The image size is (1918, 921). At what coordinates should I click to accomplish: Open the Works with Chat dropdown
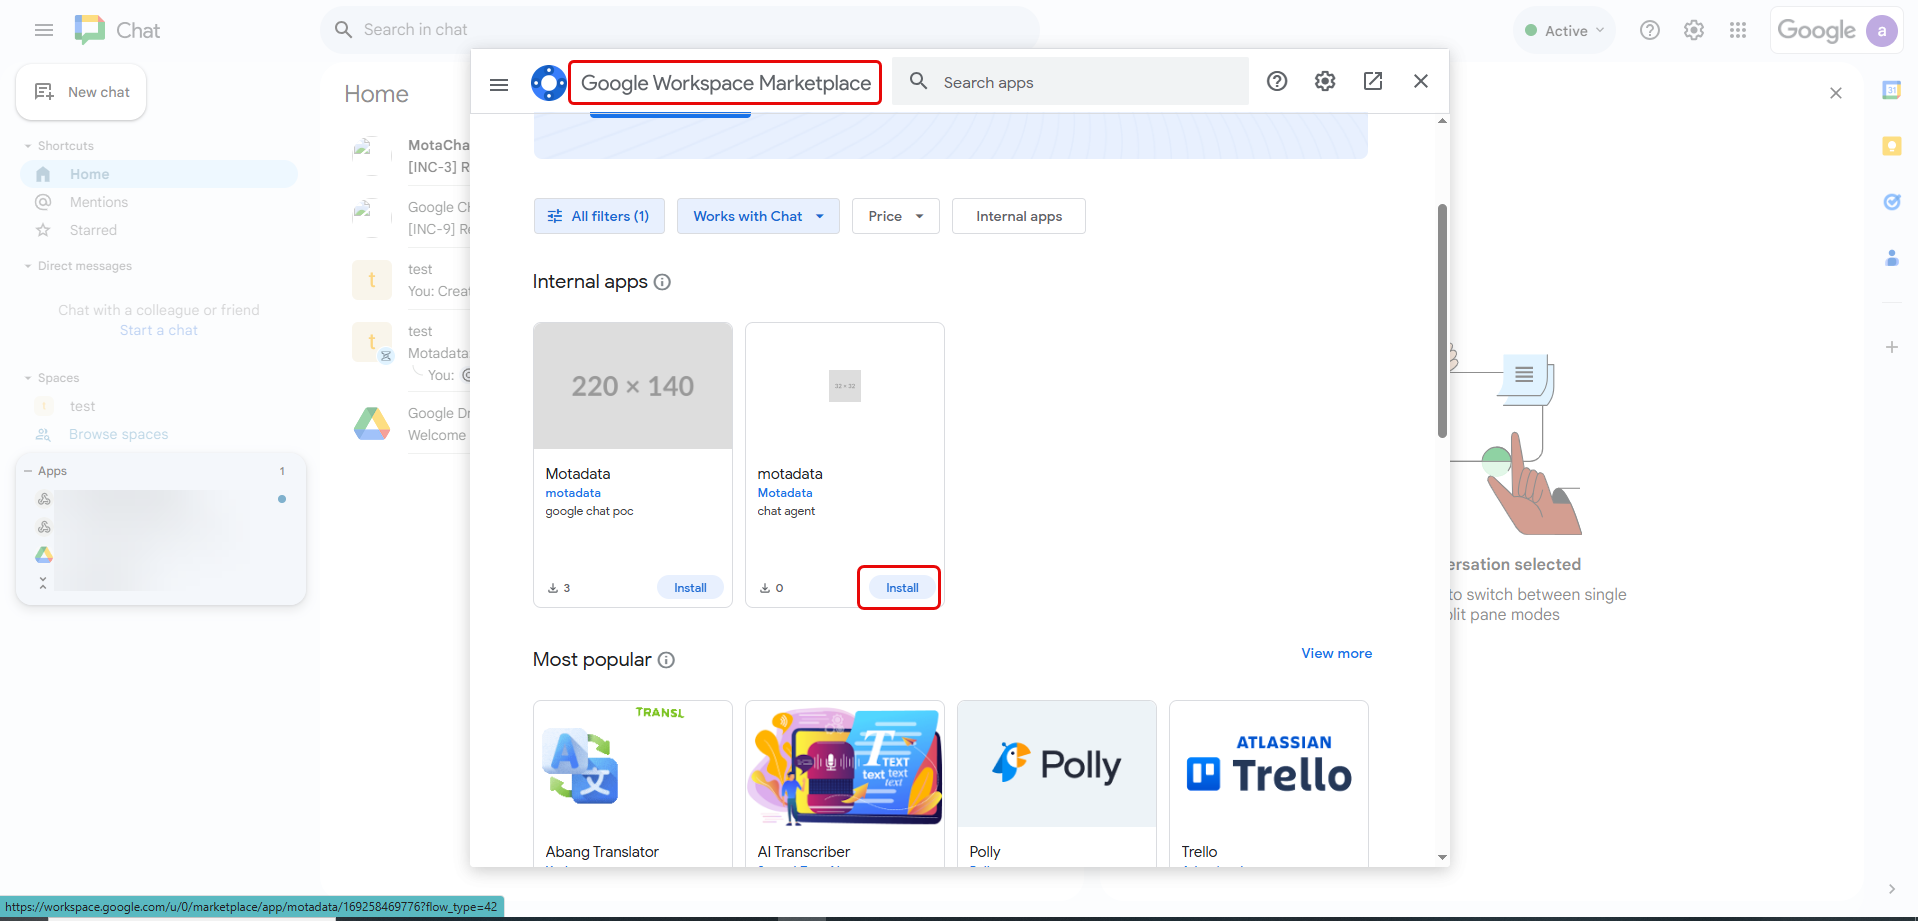click(x=757, y=216)
